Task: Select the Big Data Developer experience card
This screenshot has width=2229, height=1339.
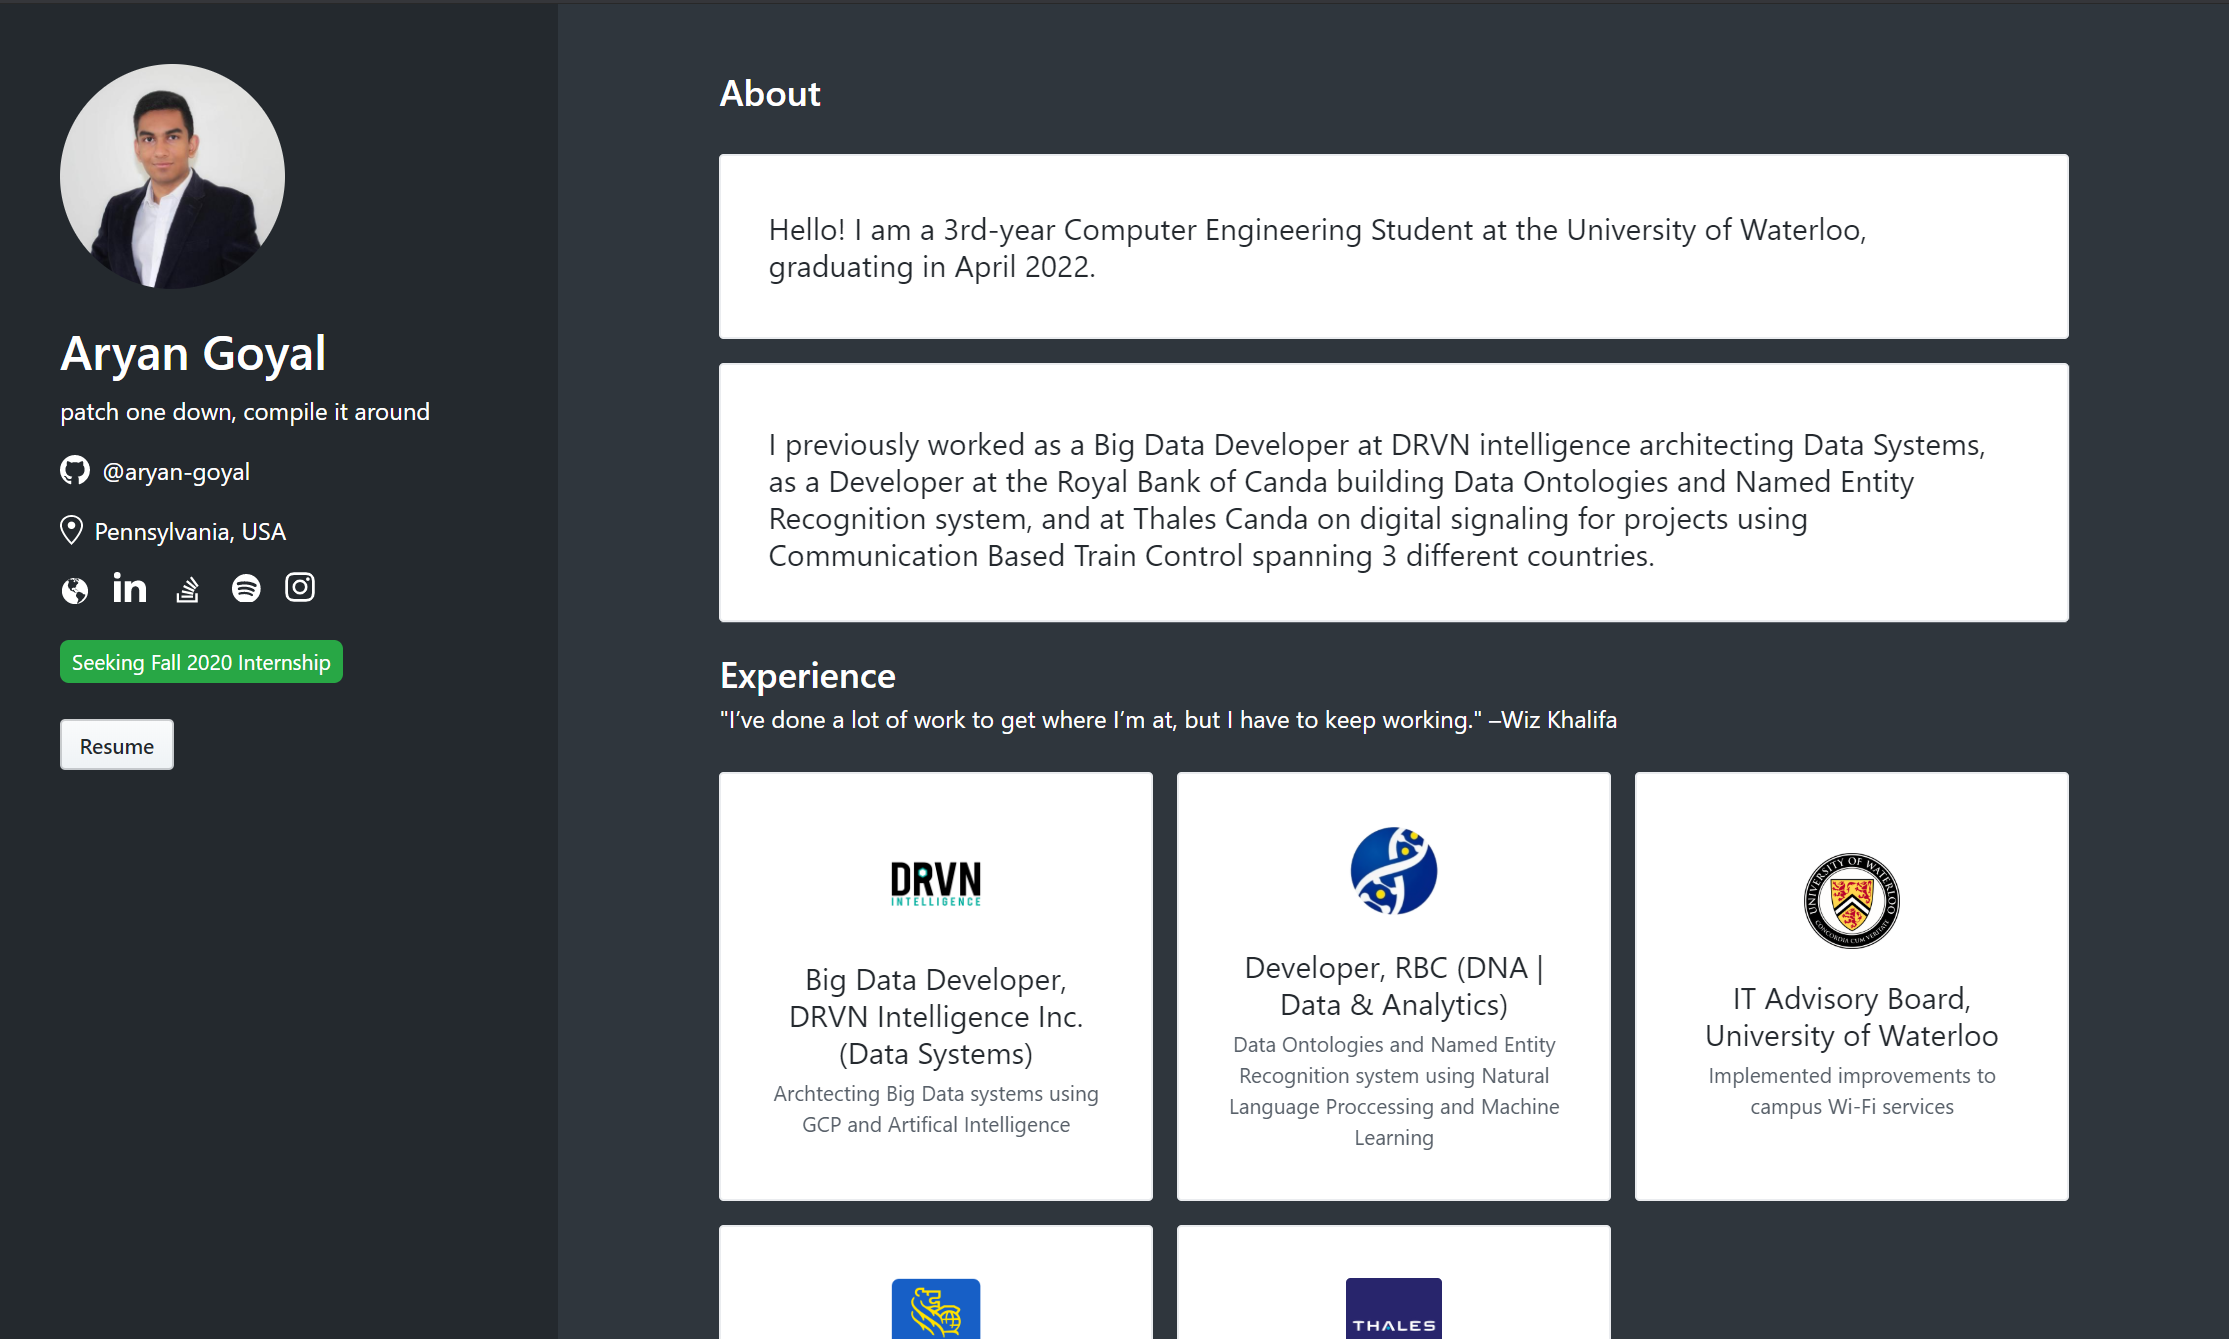Action: tap(935, 985)
